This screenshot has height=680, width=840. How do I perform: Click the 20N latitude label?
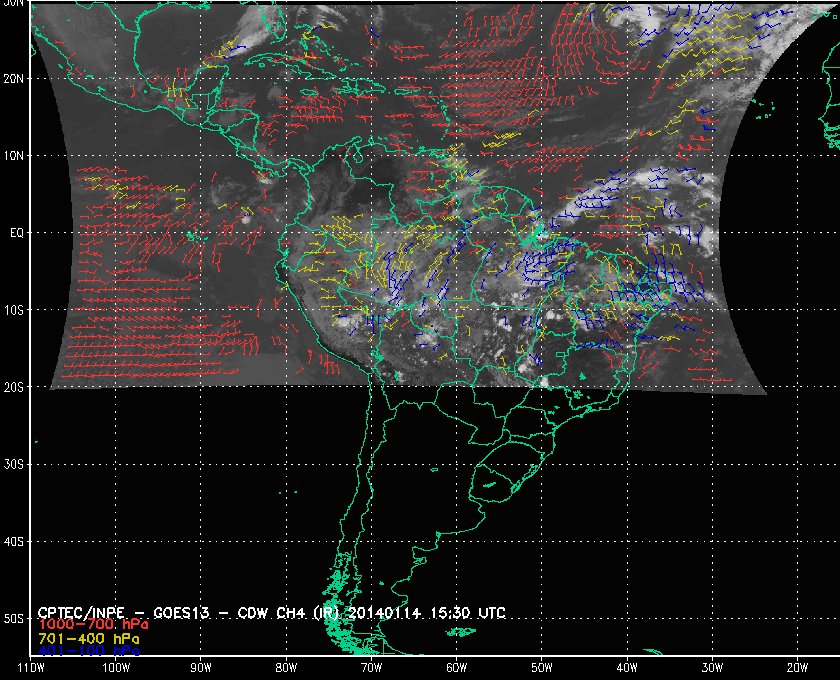[13, 79]
